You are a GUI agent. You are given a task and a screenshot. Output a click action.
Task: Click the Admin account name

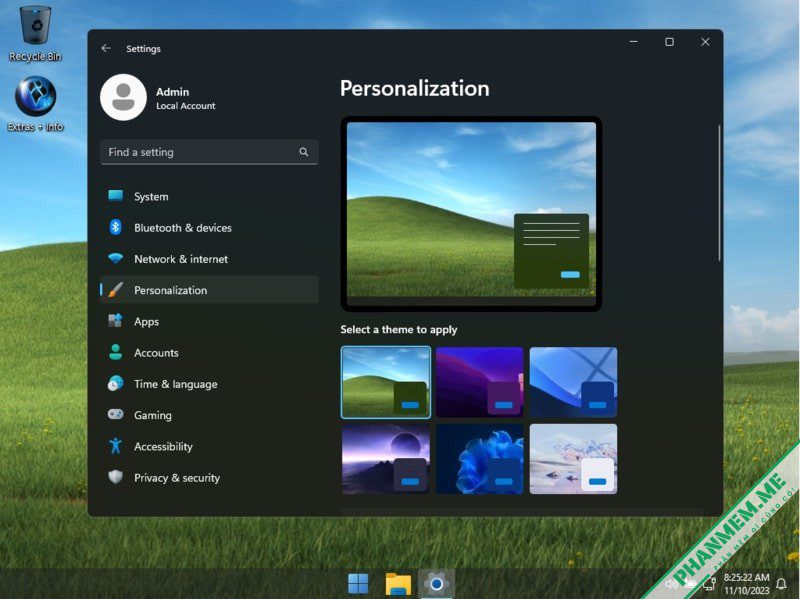pos(172,92)
